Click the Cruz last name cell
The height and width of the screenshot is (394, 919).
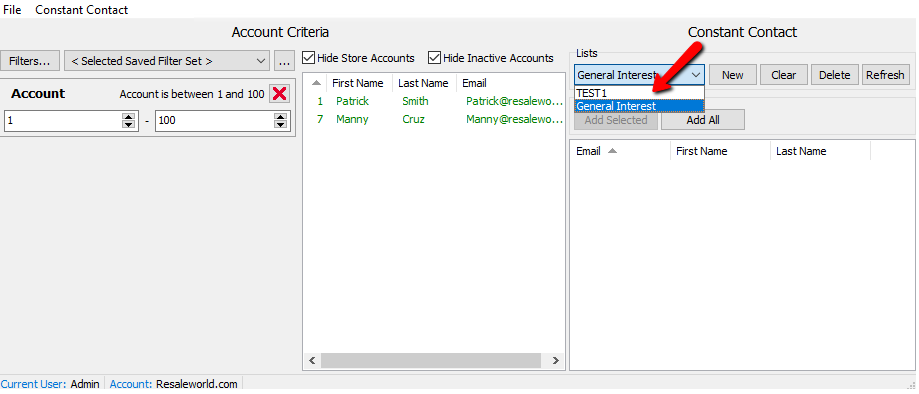(414, 120)
